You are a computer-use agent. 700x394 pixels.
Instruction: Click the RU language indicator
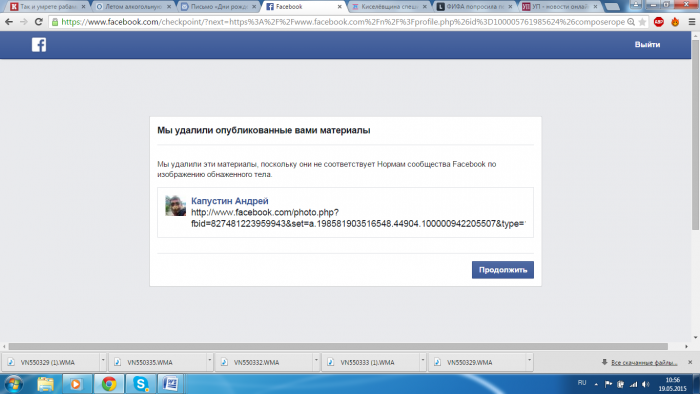tap(582, 383)
